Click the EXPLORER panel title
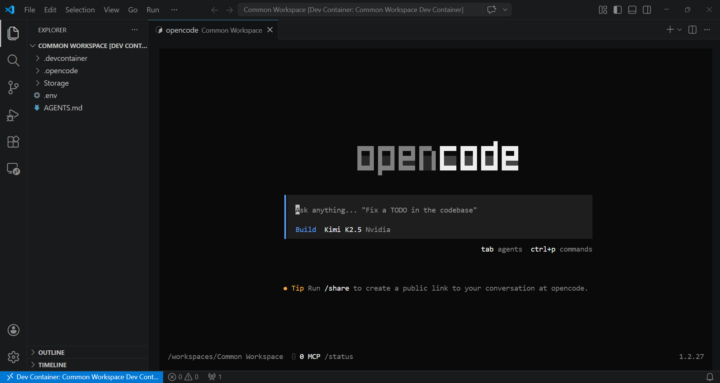Screen dimensions: 720x383 coord(52,30)
